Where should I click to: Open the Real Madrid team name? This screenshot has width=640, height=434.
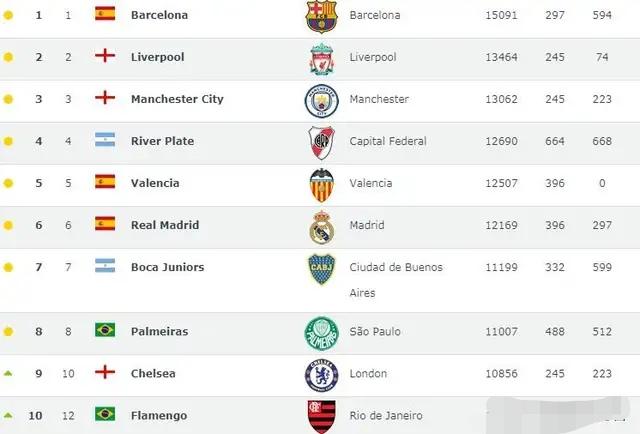point(165,225)
